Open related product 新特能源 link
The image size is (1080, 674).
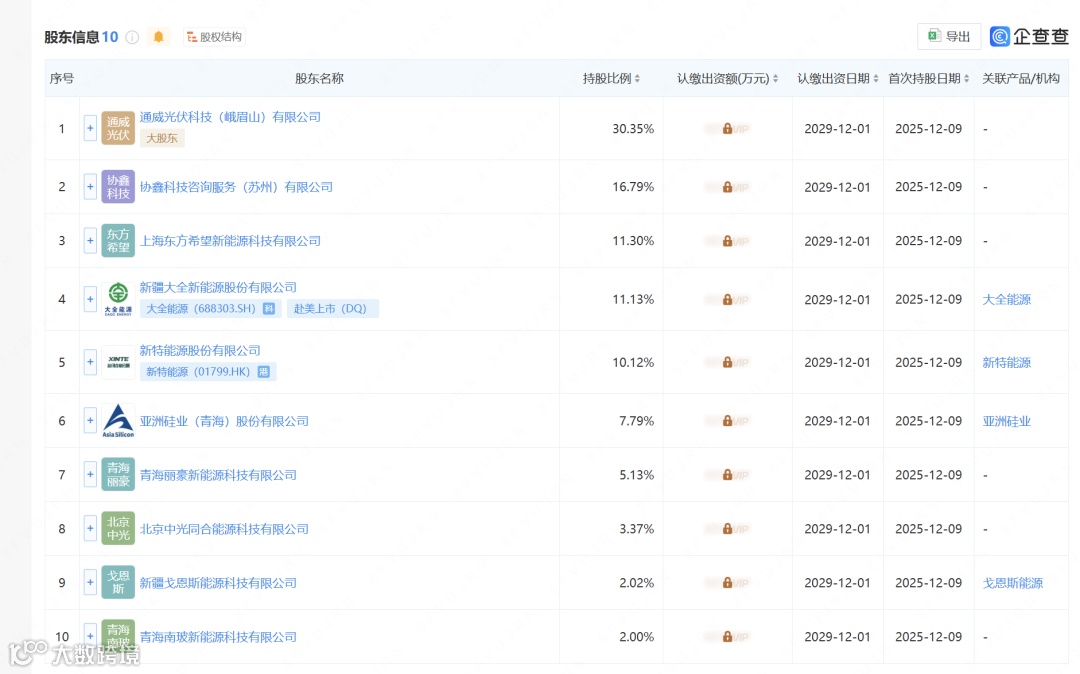coord(1006,362)
